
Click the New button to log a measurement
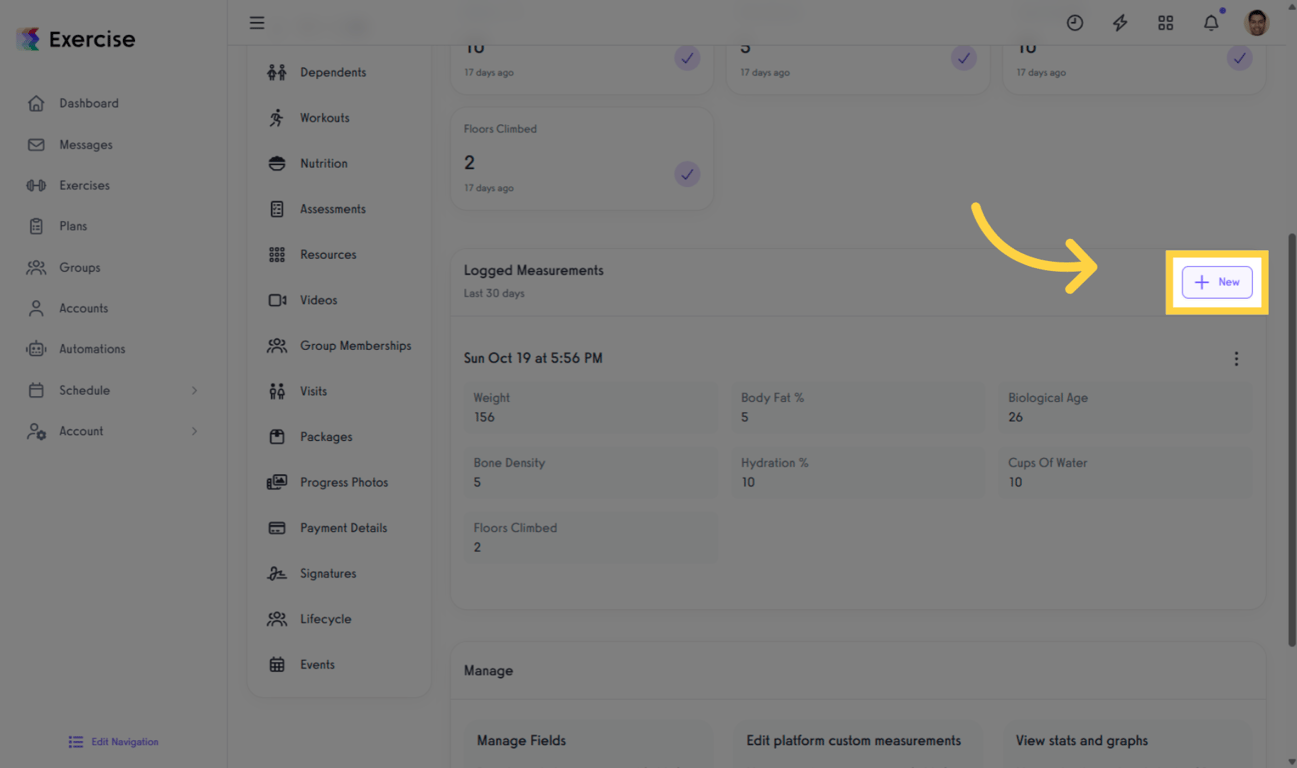pos(1216,282)
